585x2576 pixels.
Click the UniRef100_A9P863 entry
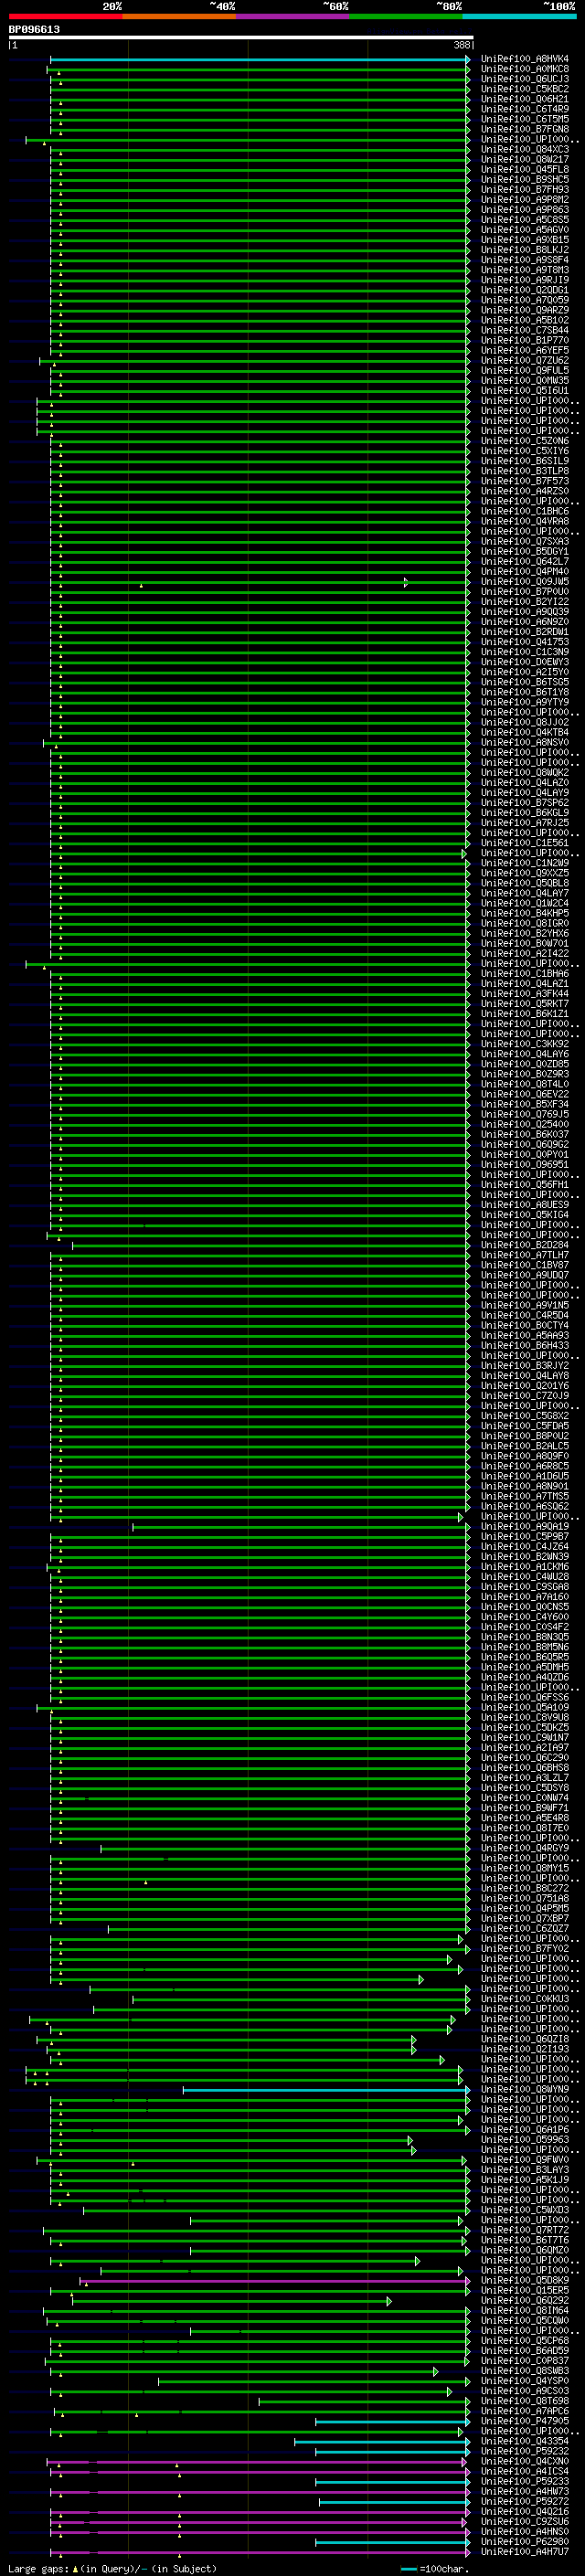coord(525,210)
